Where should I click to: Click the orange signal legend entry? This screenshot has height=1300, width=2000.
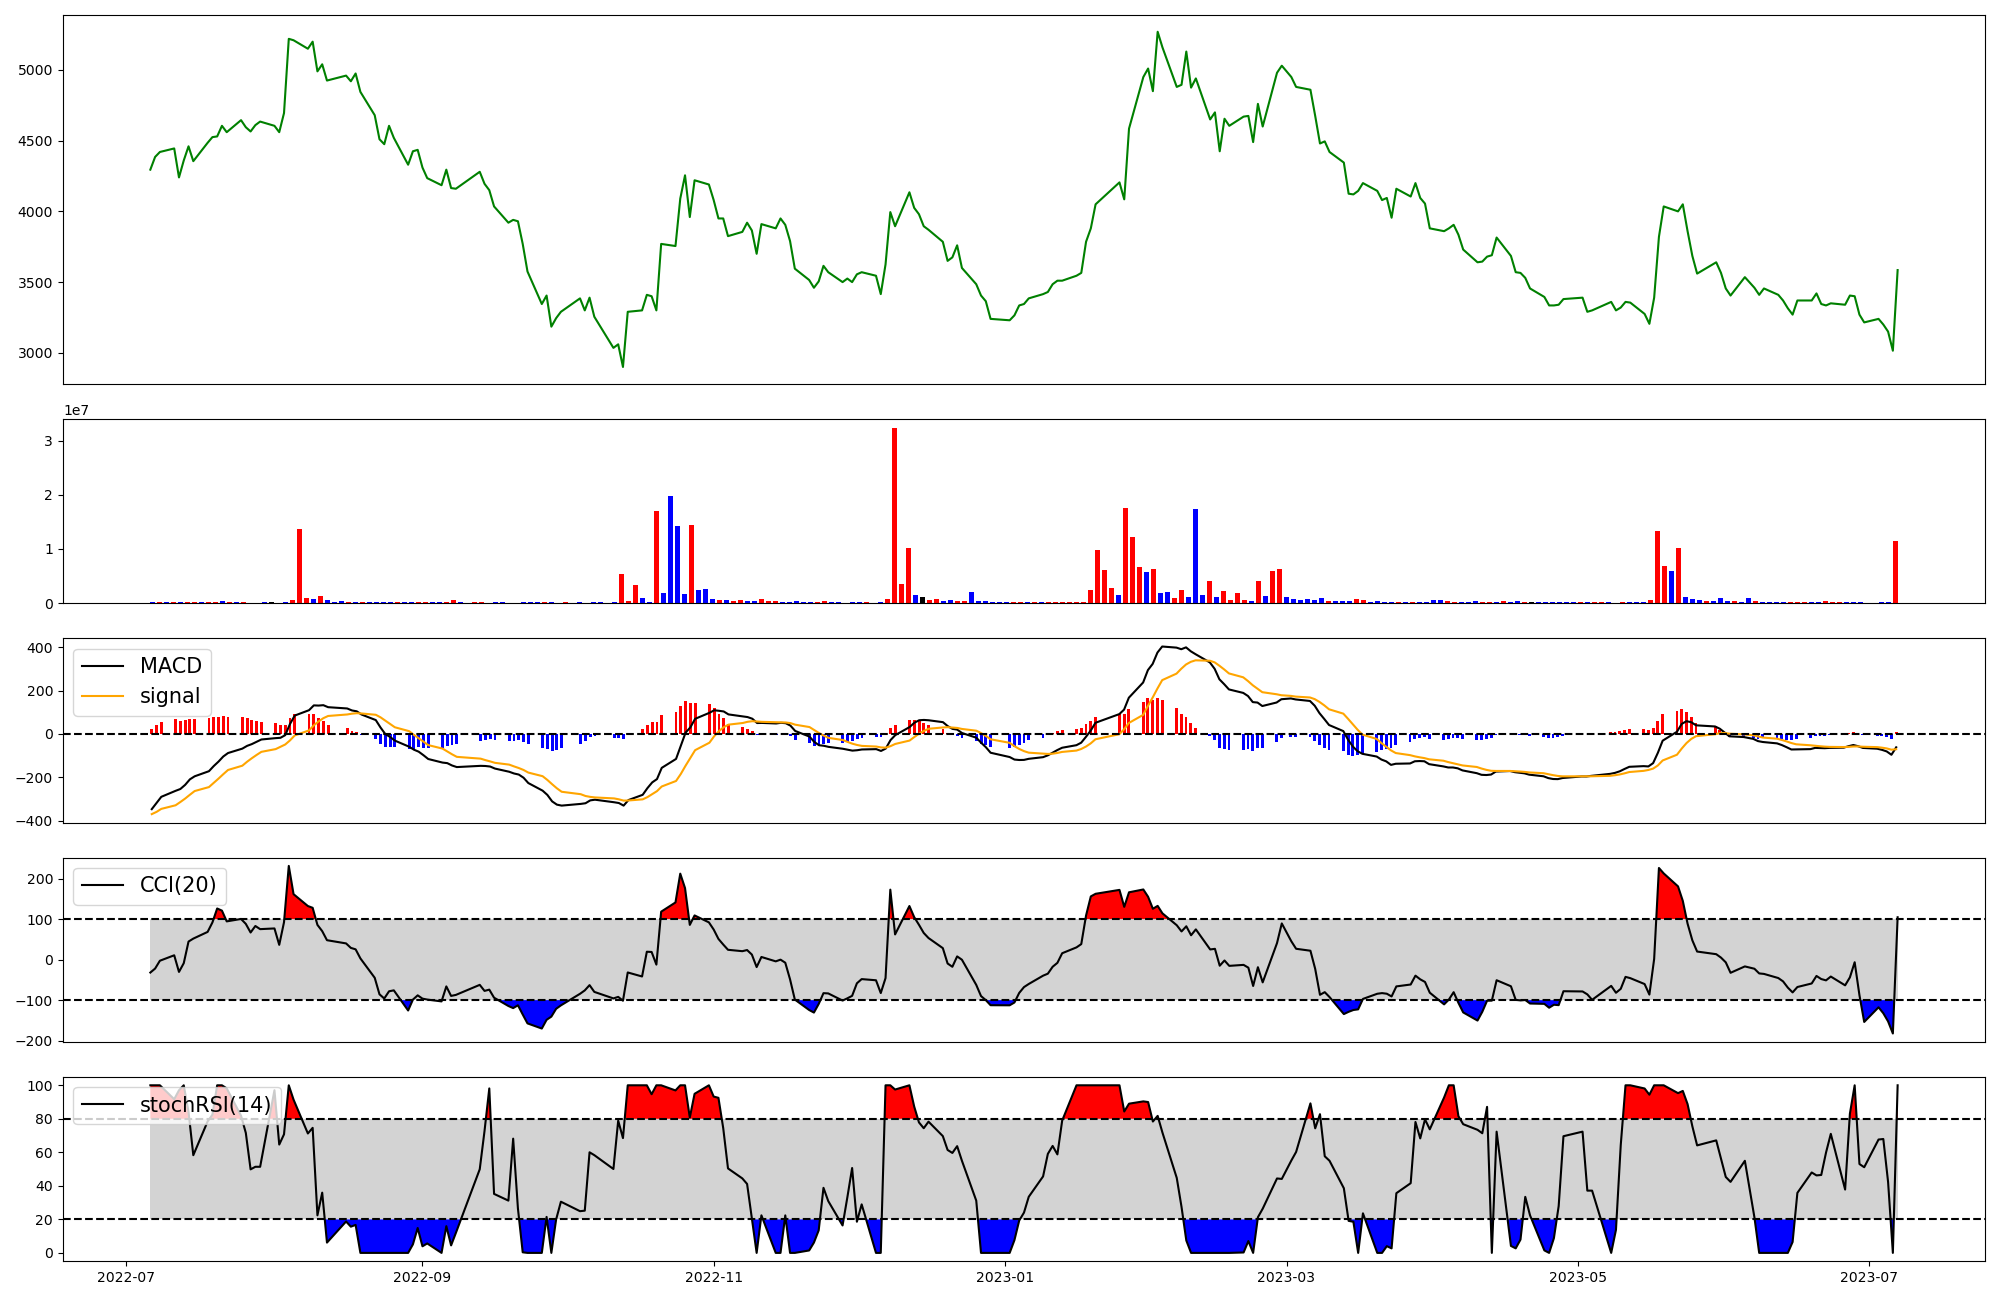[169, 696]
